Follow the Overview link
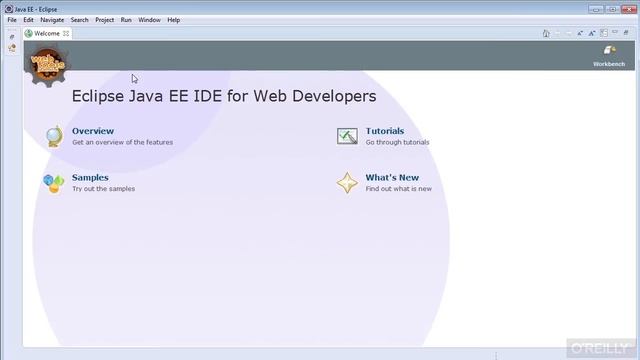 (x=93, y=131)
